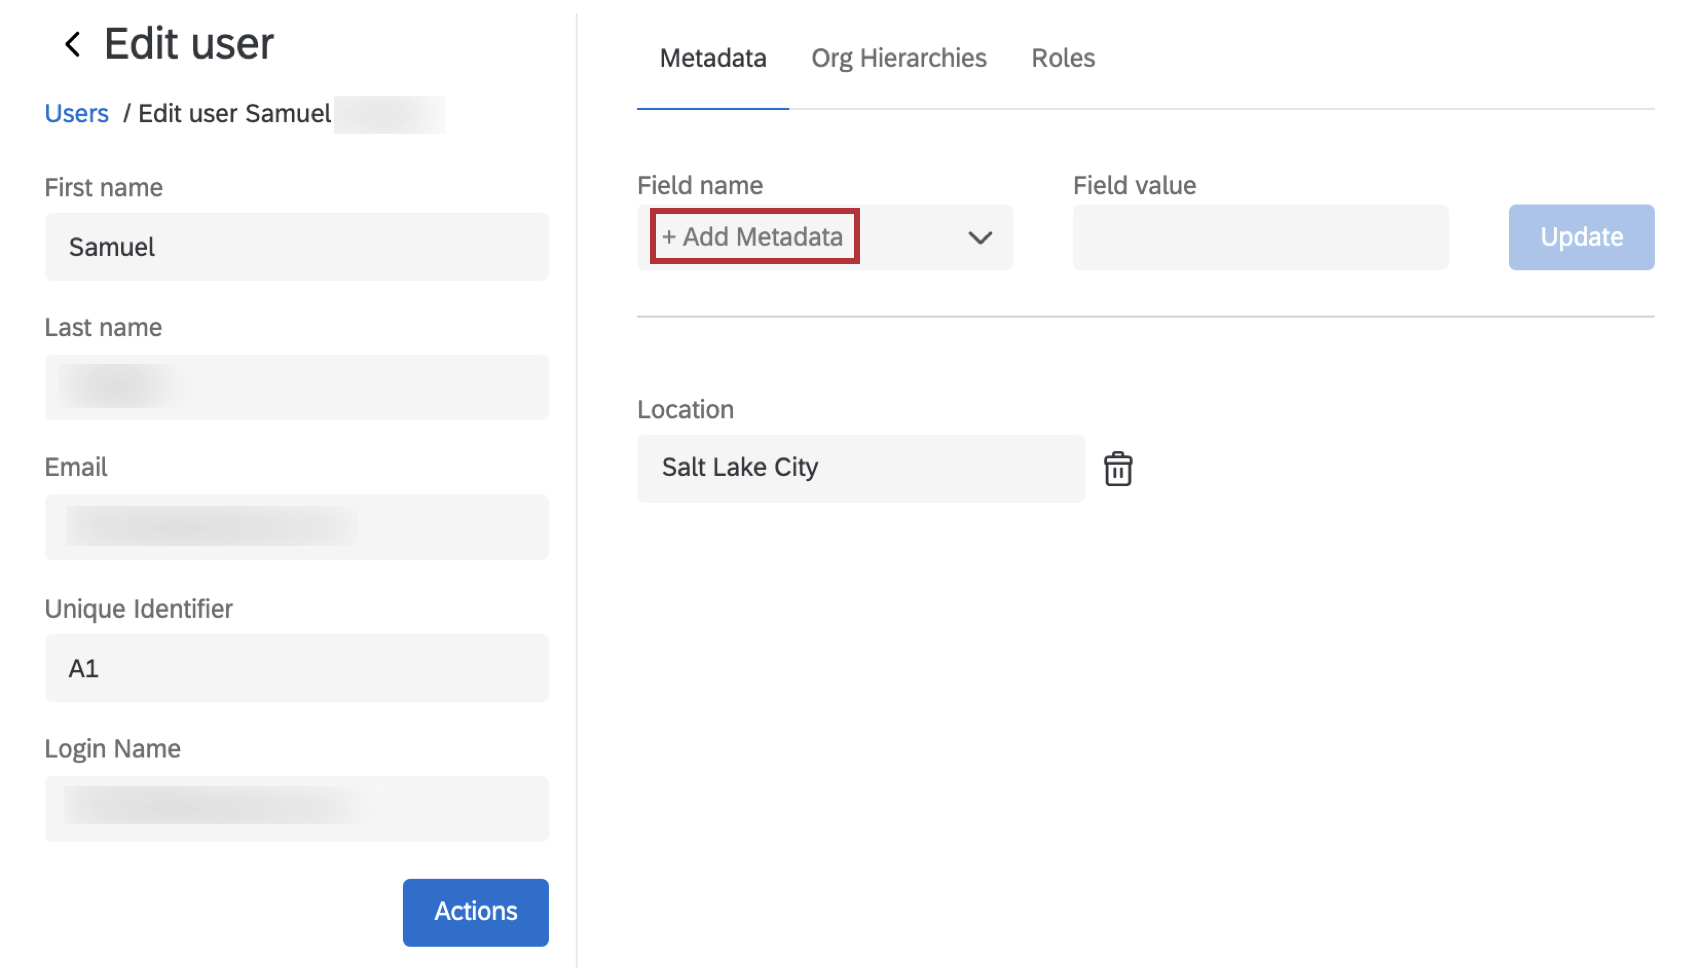
Task: Select the Email input field
Action: pos(296,527)
